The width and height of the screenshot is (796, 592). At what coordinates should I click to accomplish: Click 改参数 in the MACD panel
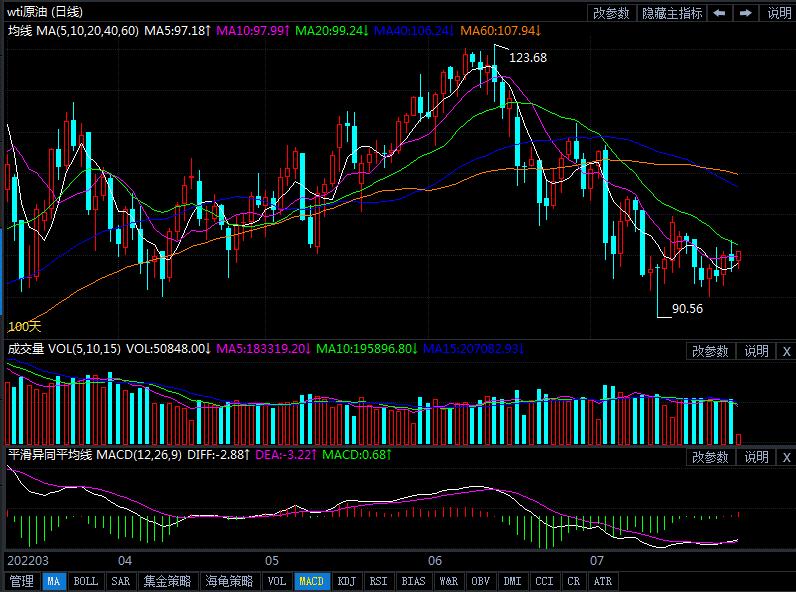[x=709, y=457]
